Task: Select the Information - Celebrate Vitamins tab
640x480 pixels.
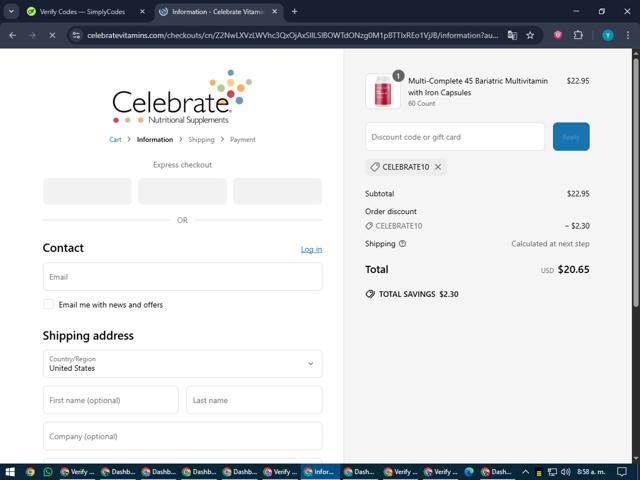Action: pyautogui.click(x=218, y=12)
